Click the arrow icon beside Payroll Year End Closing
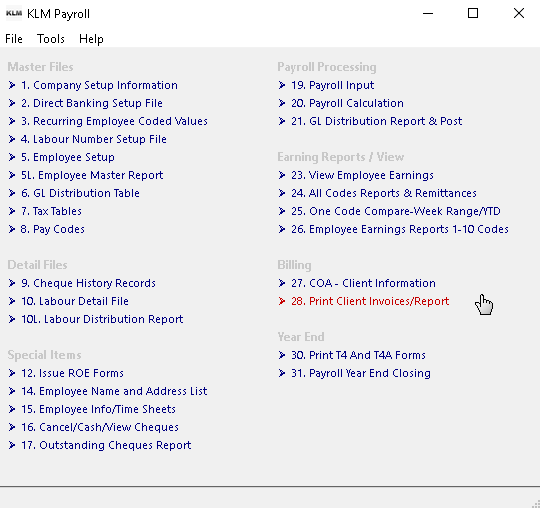Image resolution: width=540 pixels, height=508 pixels. click(282, 373)
